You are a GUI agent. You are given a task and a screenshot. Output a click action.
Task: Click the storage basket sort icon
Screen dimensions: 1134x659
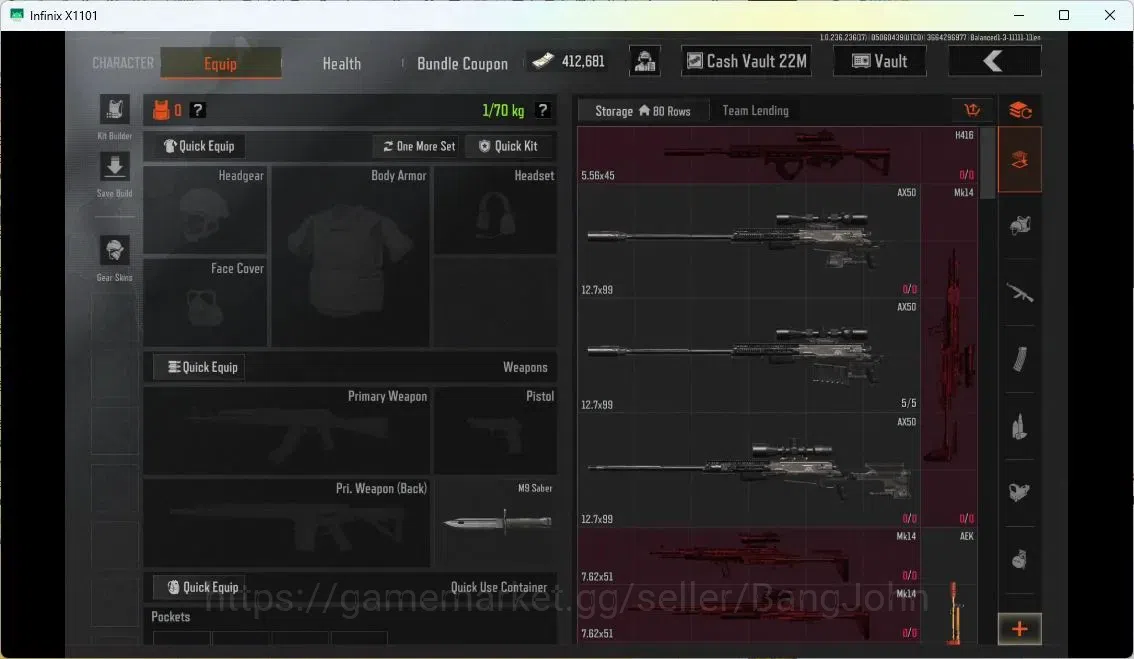[x=972, y=110]
